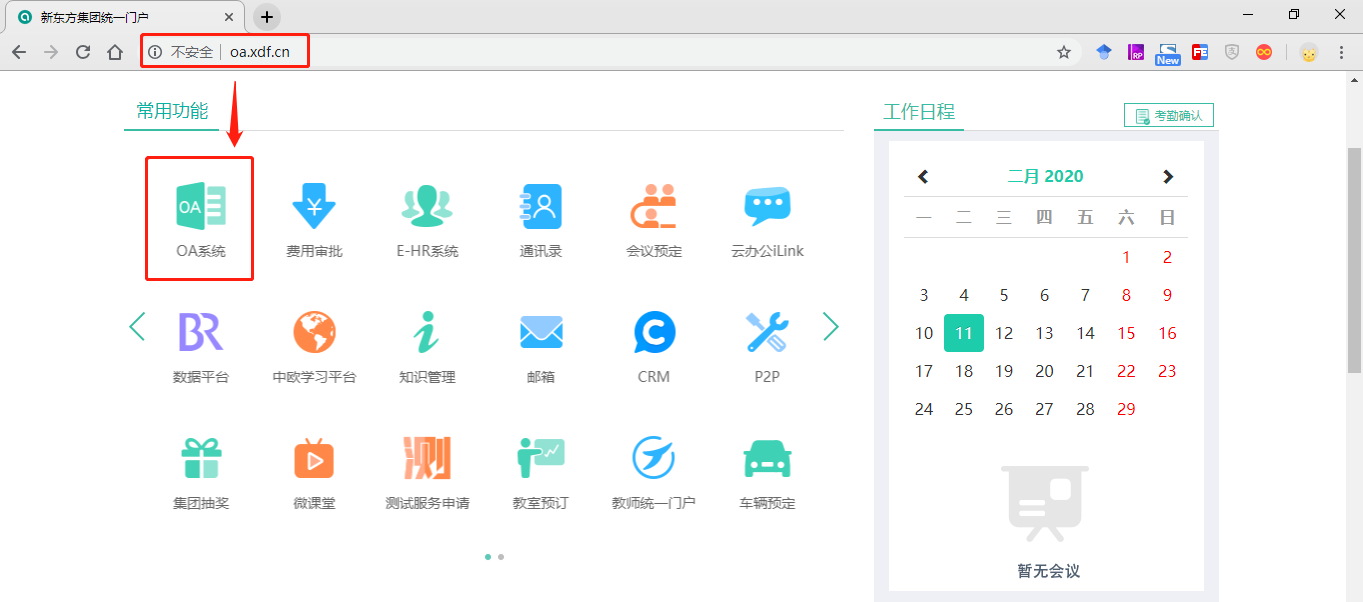
Task: Open the CRM icon
Action: [654, 333]
